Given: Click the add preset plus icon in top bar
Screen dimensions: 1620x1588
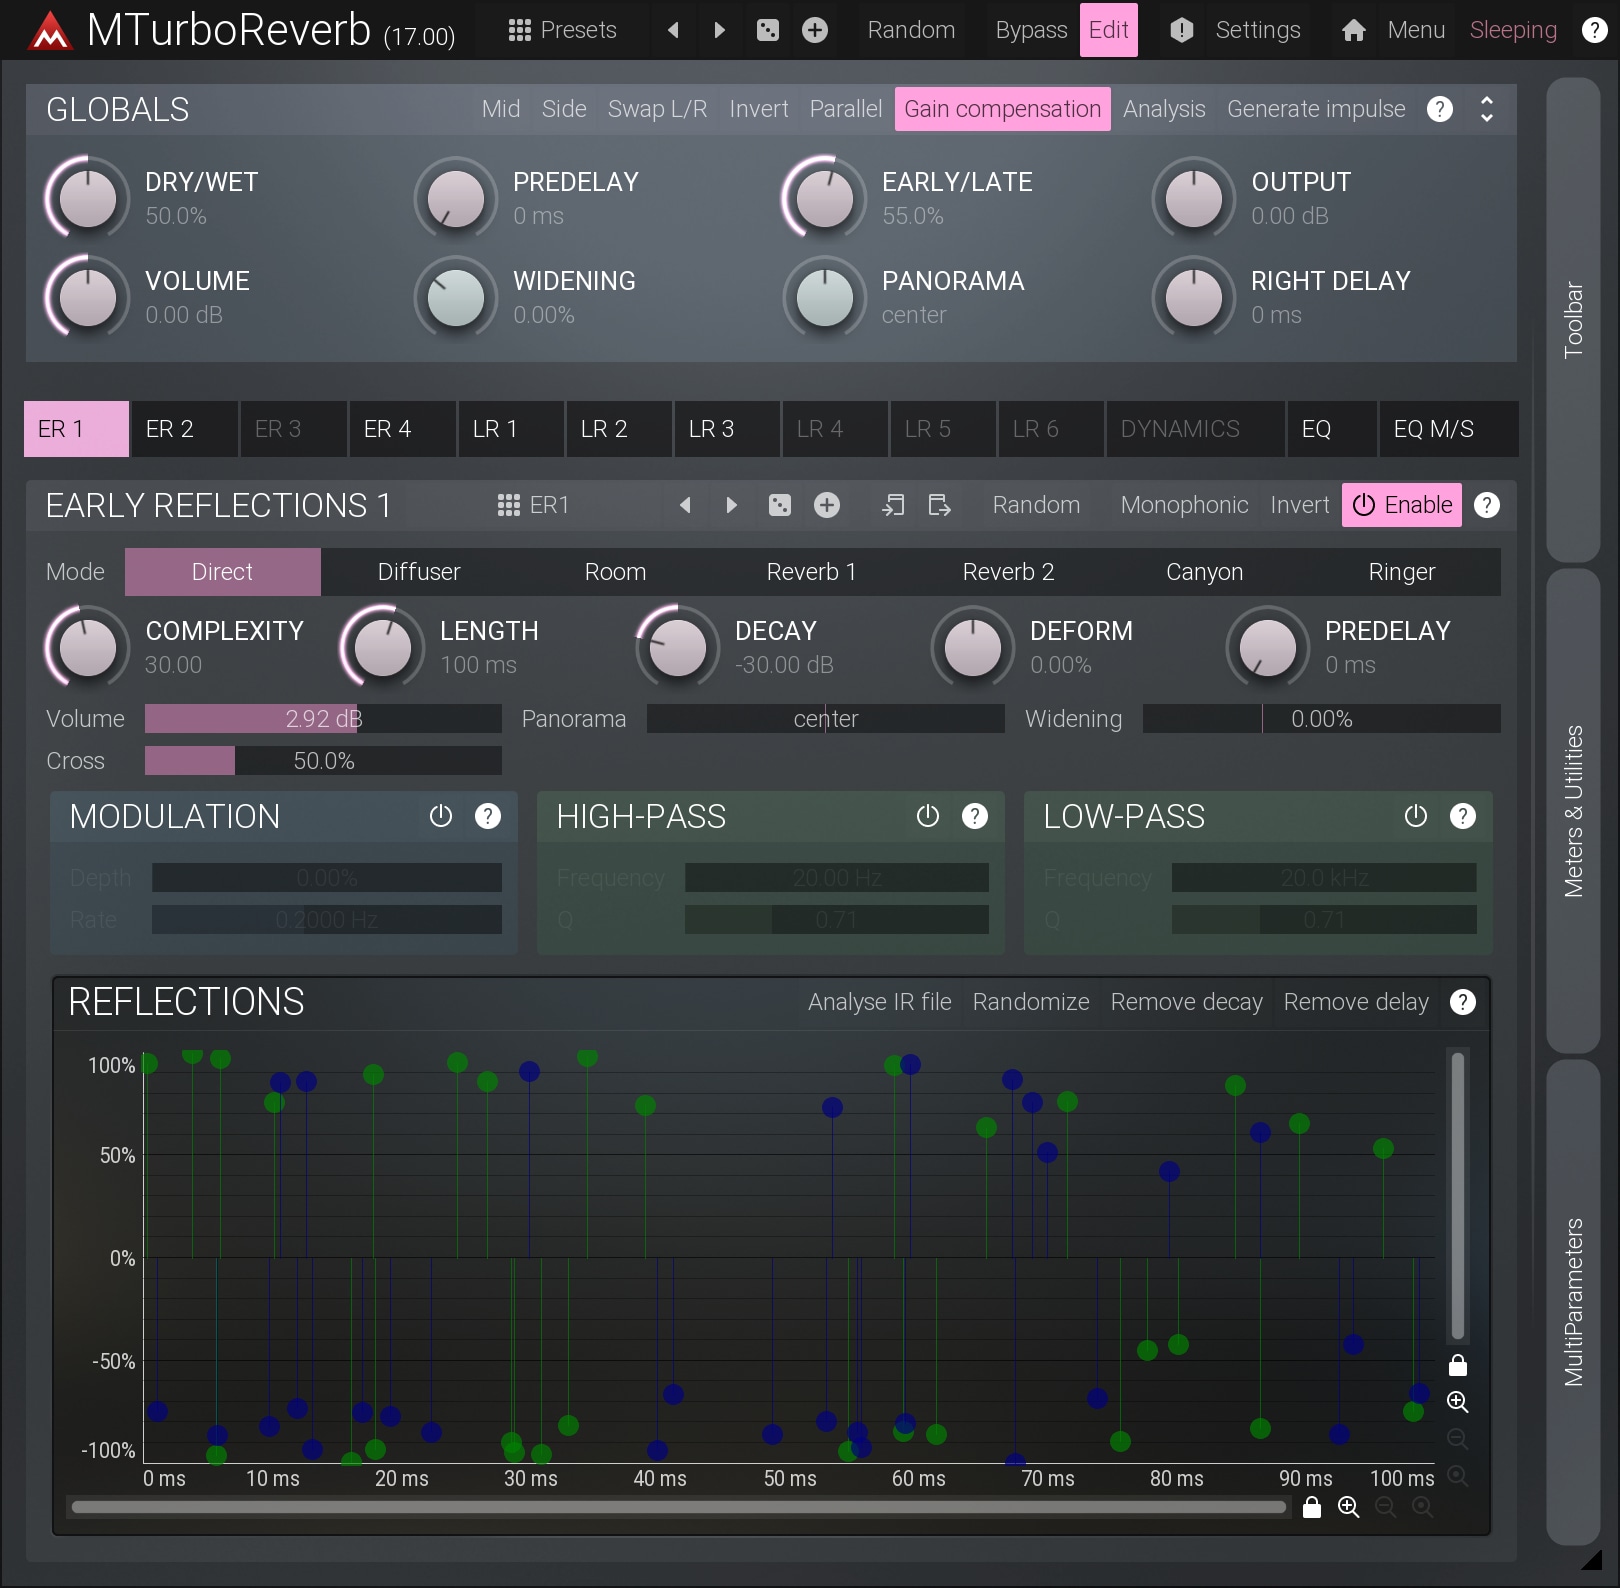Looking at the screenshot, I should click(x=815, y=30).
